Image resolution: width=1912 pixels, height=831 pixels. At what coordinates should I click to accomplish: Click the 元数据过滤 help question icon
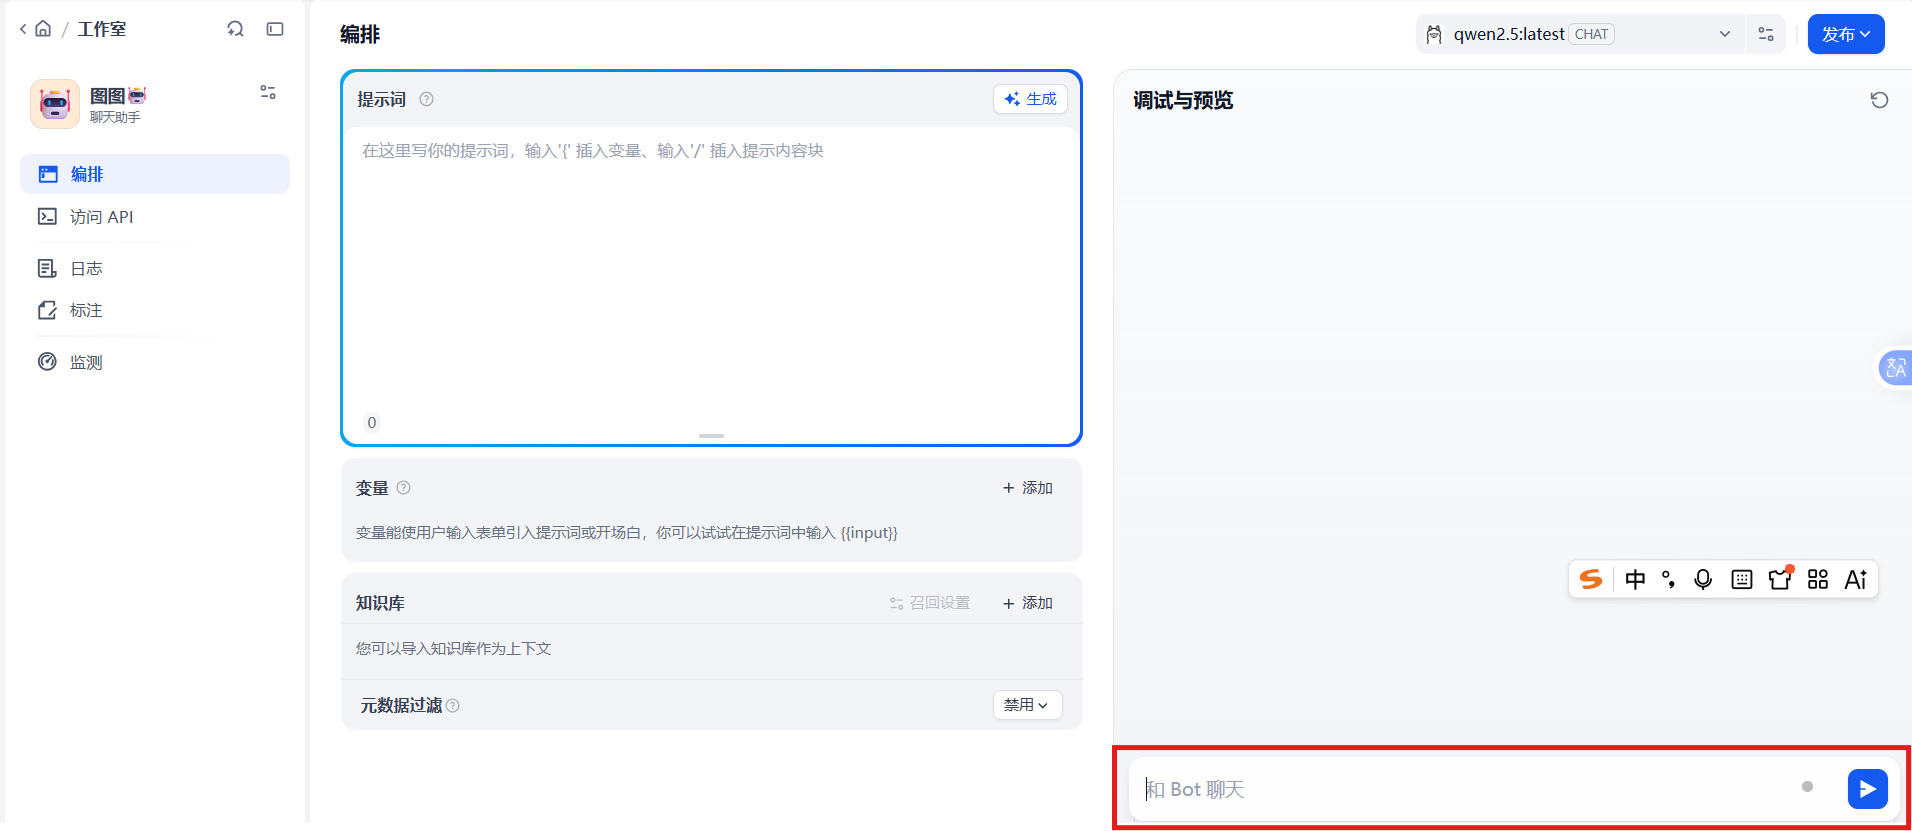(453, 706)
